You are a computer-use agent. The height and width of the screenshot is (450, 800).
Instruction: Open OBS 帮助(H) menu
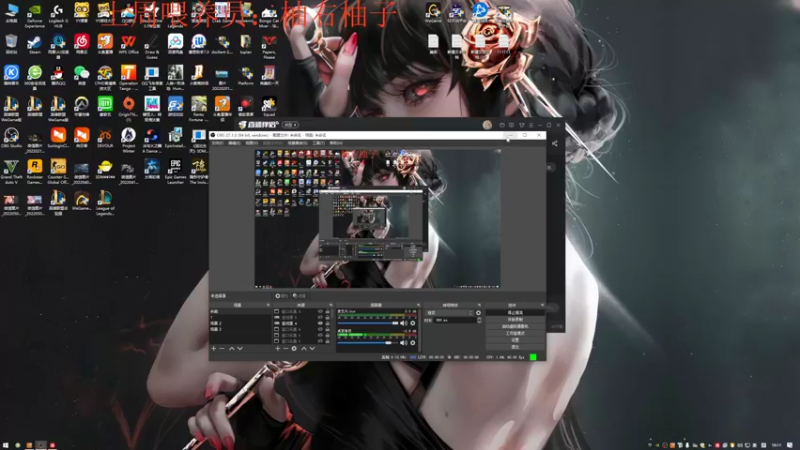(x=336, y=143)
